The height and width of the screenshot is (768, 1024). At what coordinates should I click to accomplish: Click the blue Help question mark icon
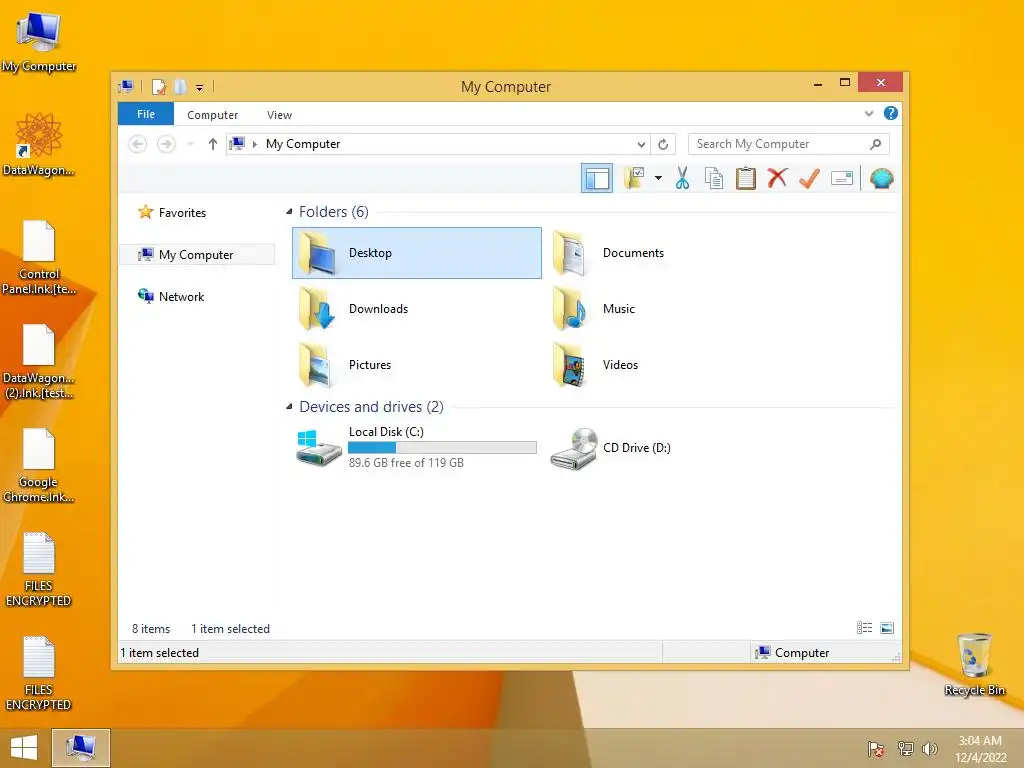pyautogui.click(x=891, y=113)
